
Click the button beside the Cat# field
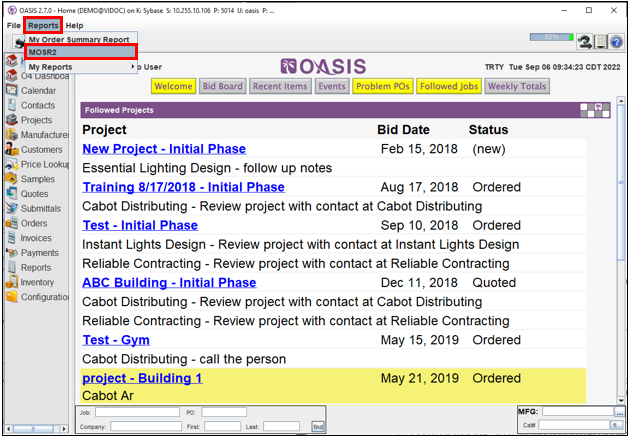(616, 425)
